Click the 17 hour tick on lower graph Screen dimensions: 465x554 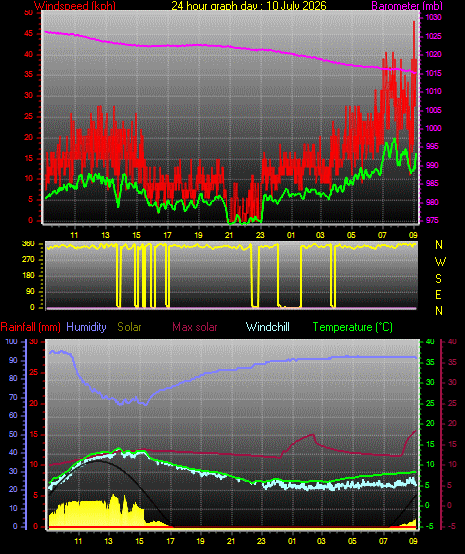170,541
